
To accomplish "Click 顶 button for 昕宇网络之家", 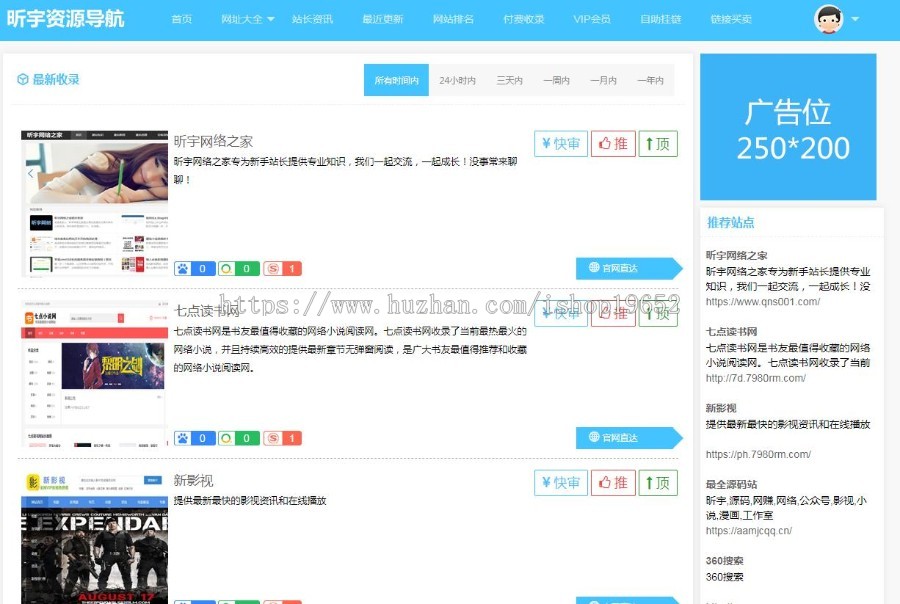I will pyautogui.click(x=658, y=144).
